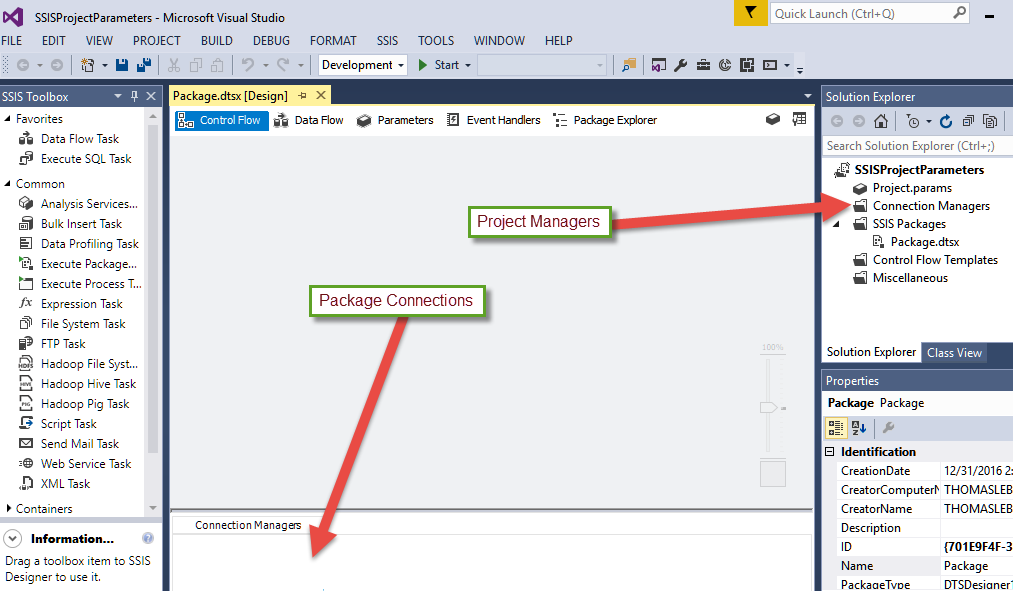Collapse the SSIS Packages tree node
1013x591 pixels.
pos(837,224)
